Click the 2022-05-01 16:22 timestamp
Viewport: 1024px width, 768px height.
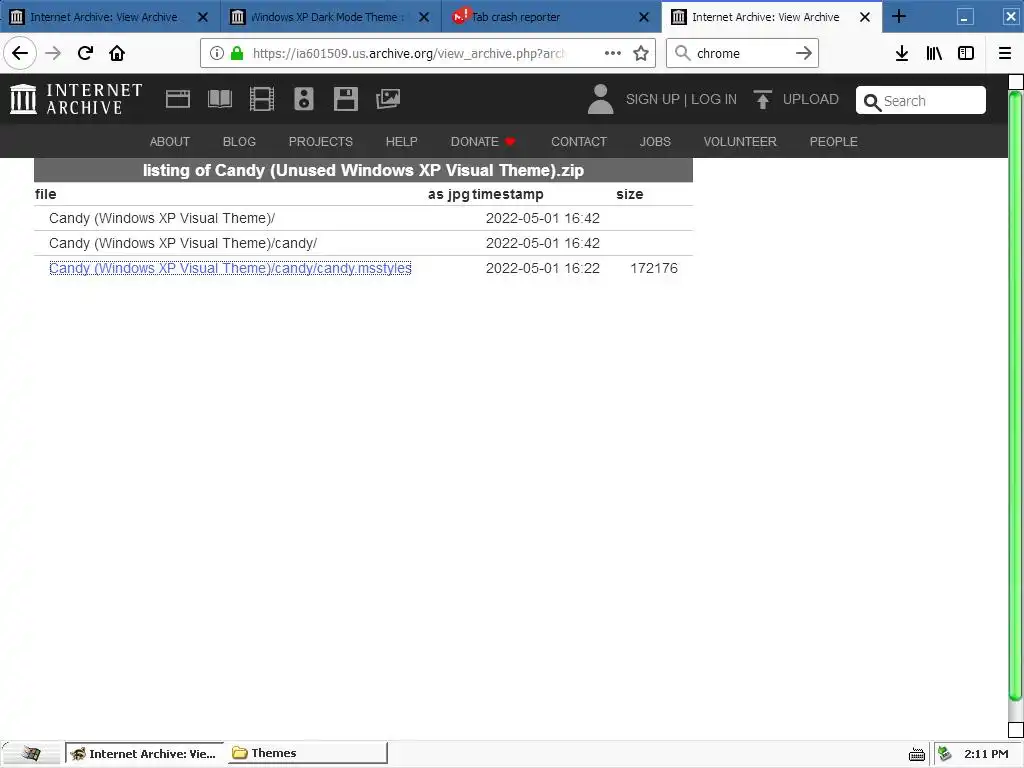(543, 268)
